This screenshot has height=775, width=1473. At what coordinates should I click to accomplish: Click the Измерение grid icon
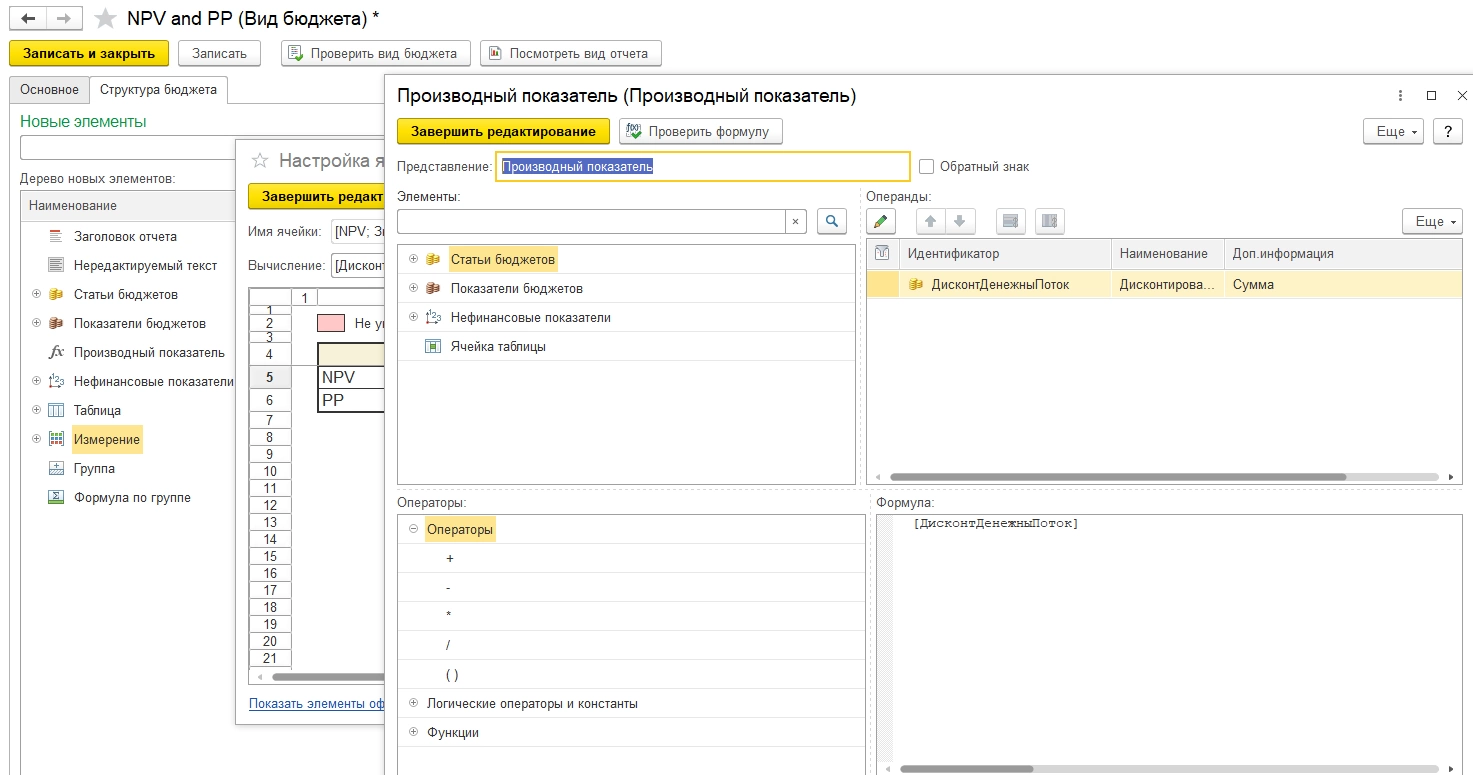[x=56, y=439]
